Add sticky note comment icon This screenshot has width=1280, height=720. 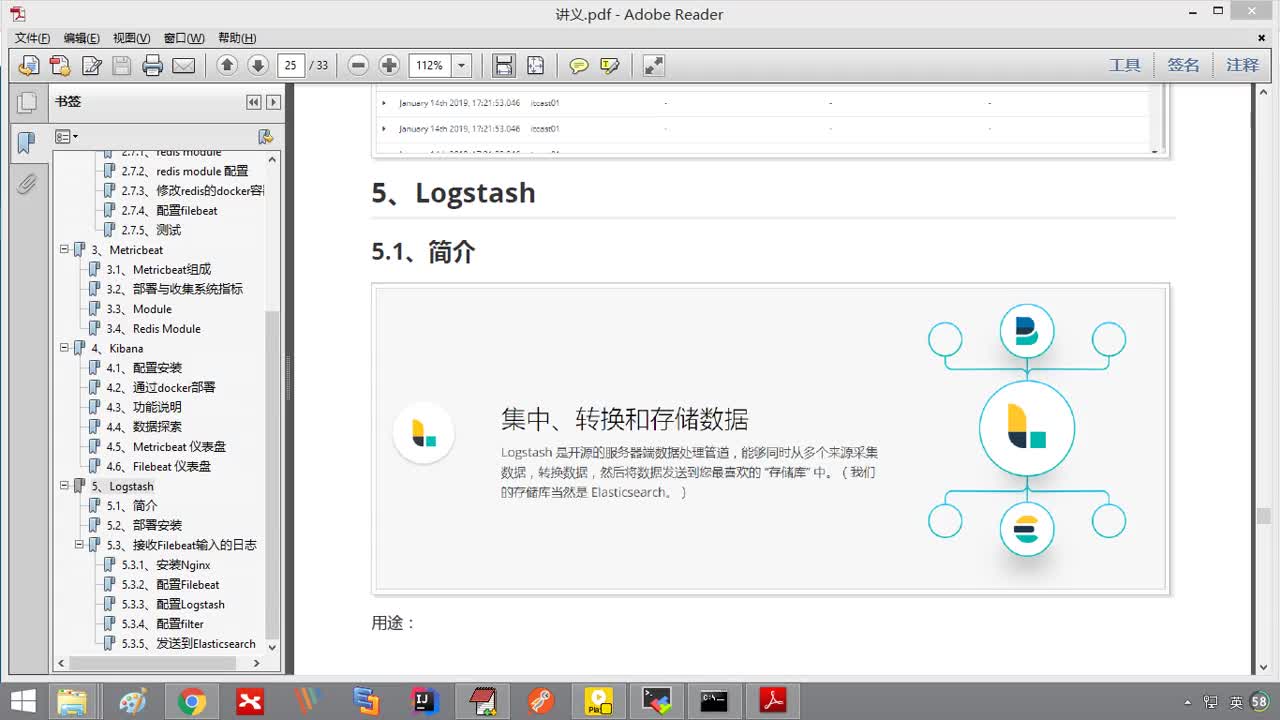[579, 66]
